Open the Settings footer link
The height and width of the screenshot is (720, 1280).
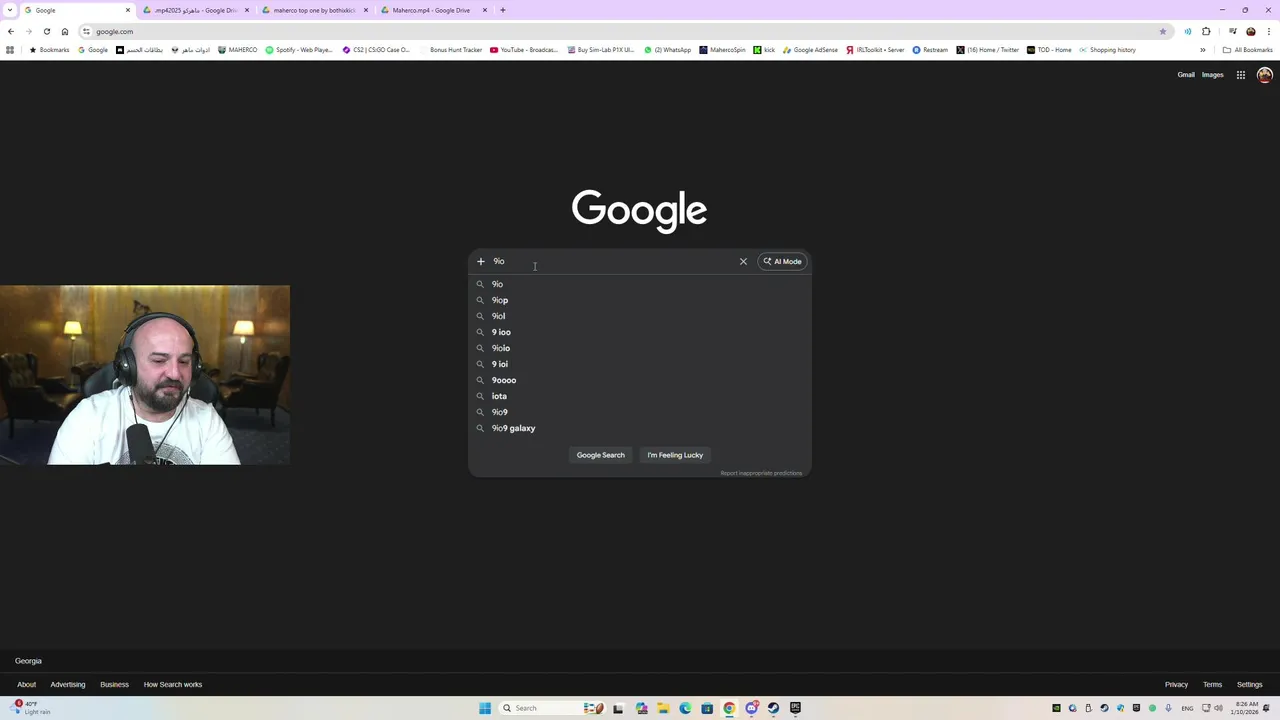pyautogui.click(x=1249, y=685)
